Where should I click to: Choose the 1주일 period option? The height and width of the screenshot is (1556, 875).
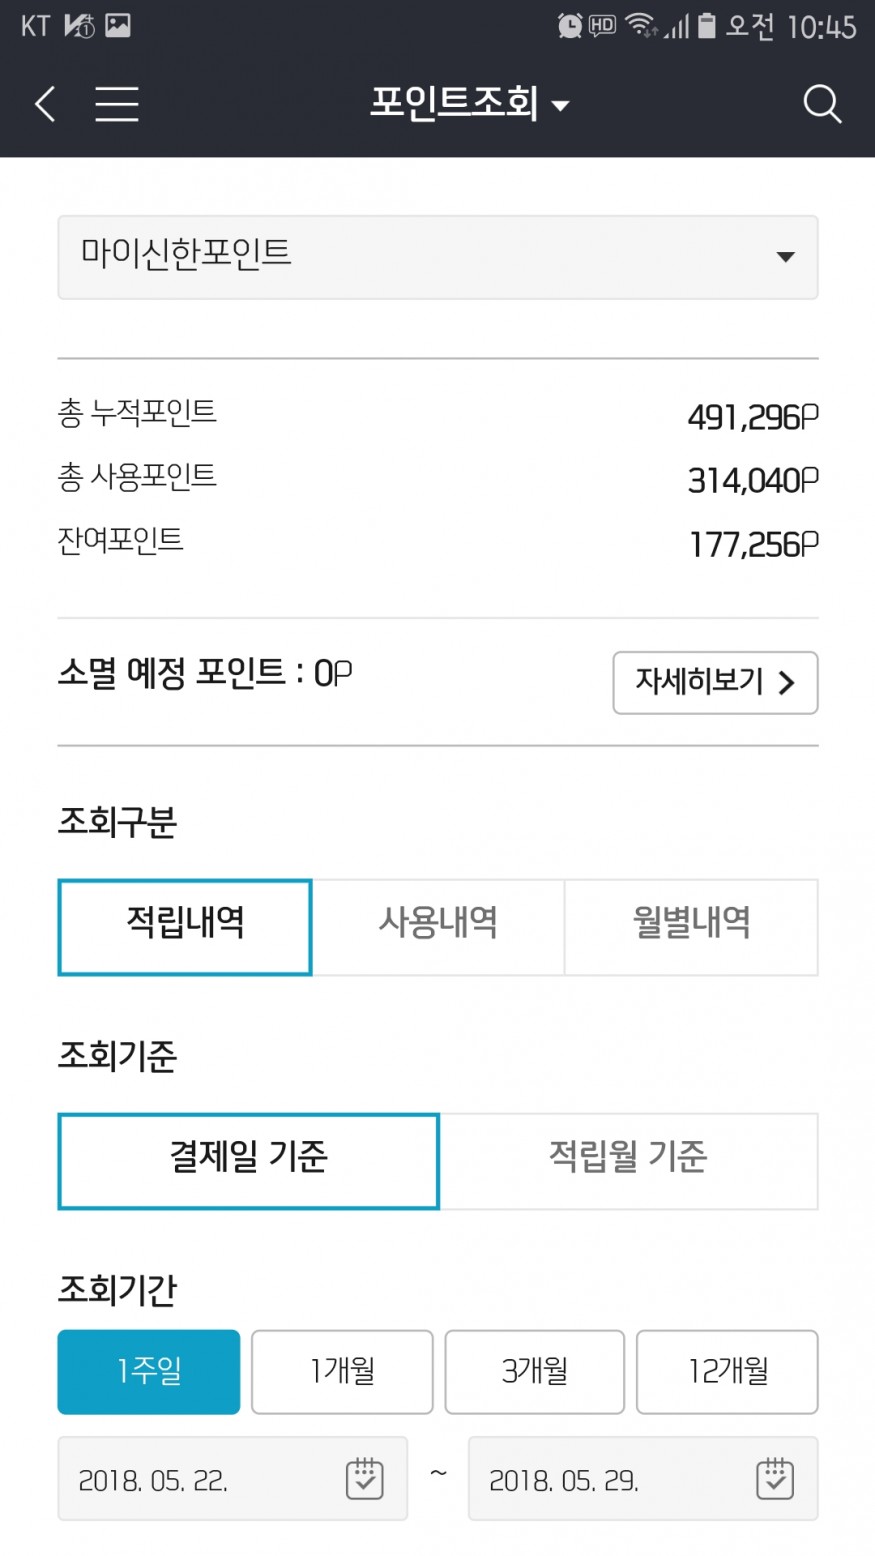149,1371
